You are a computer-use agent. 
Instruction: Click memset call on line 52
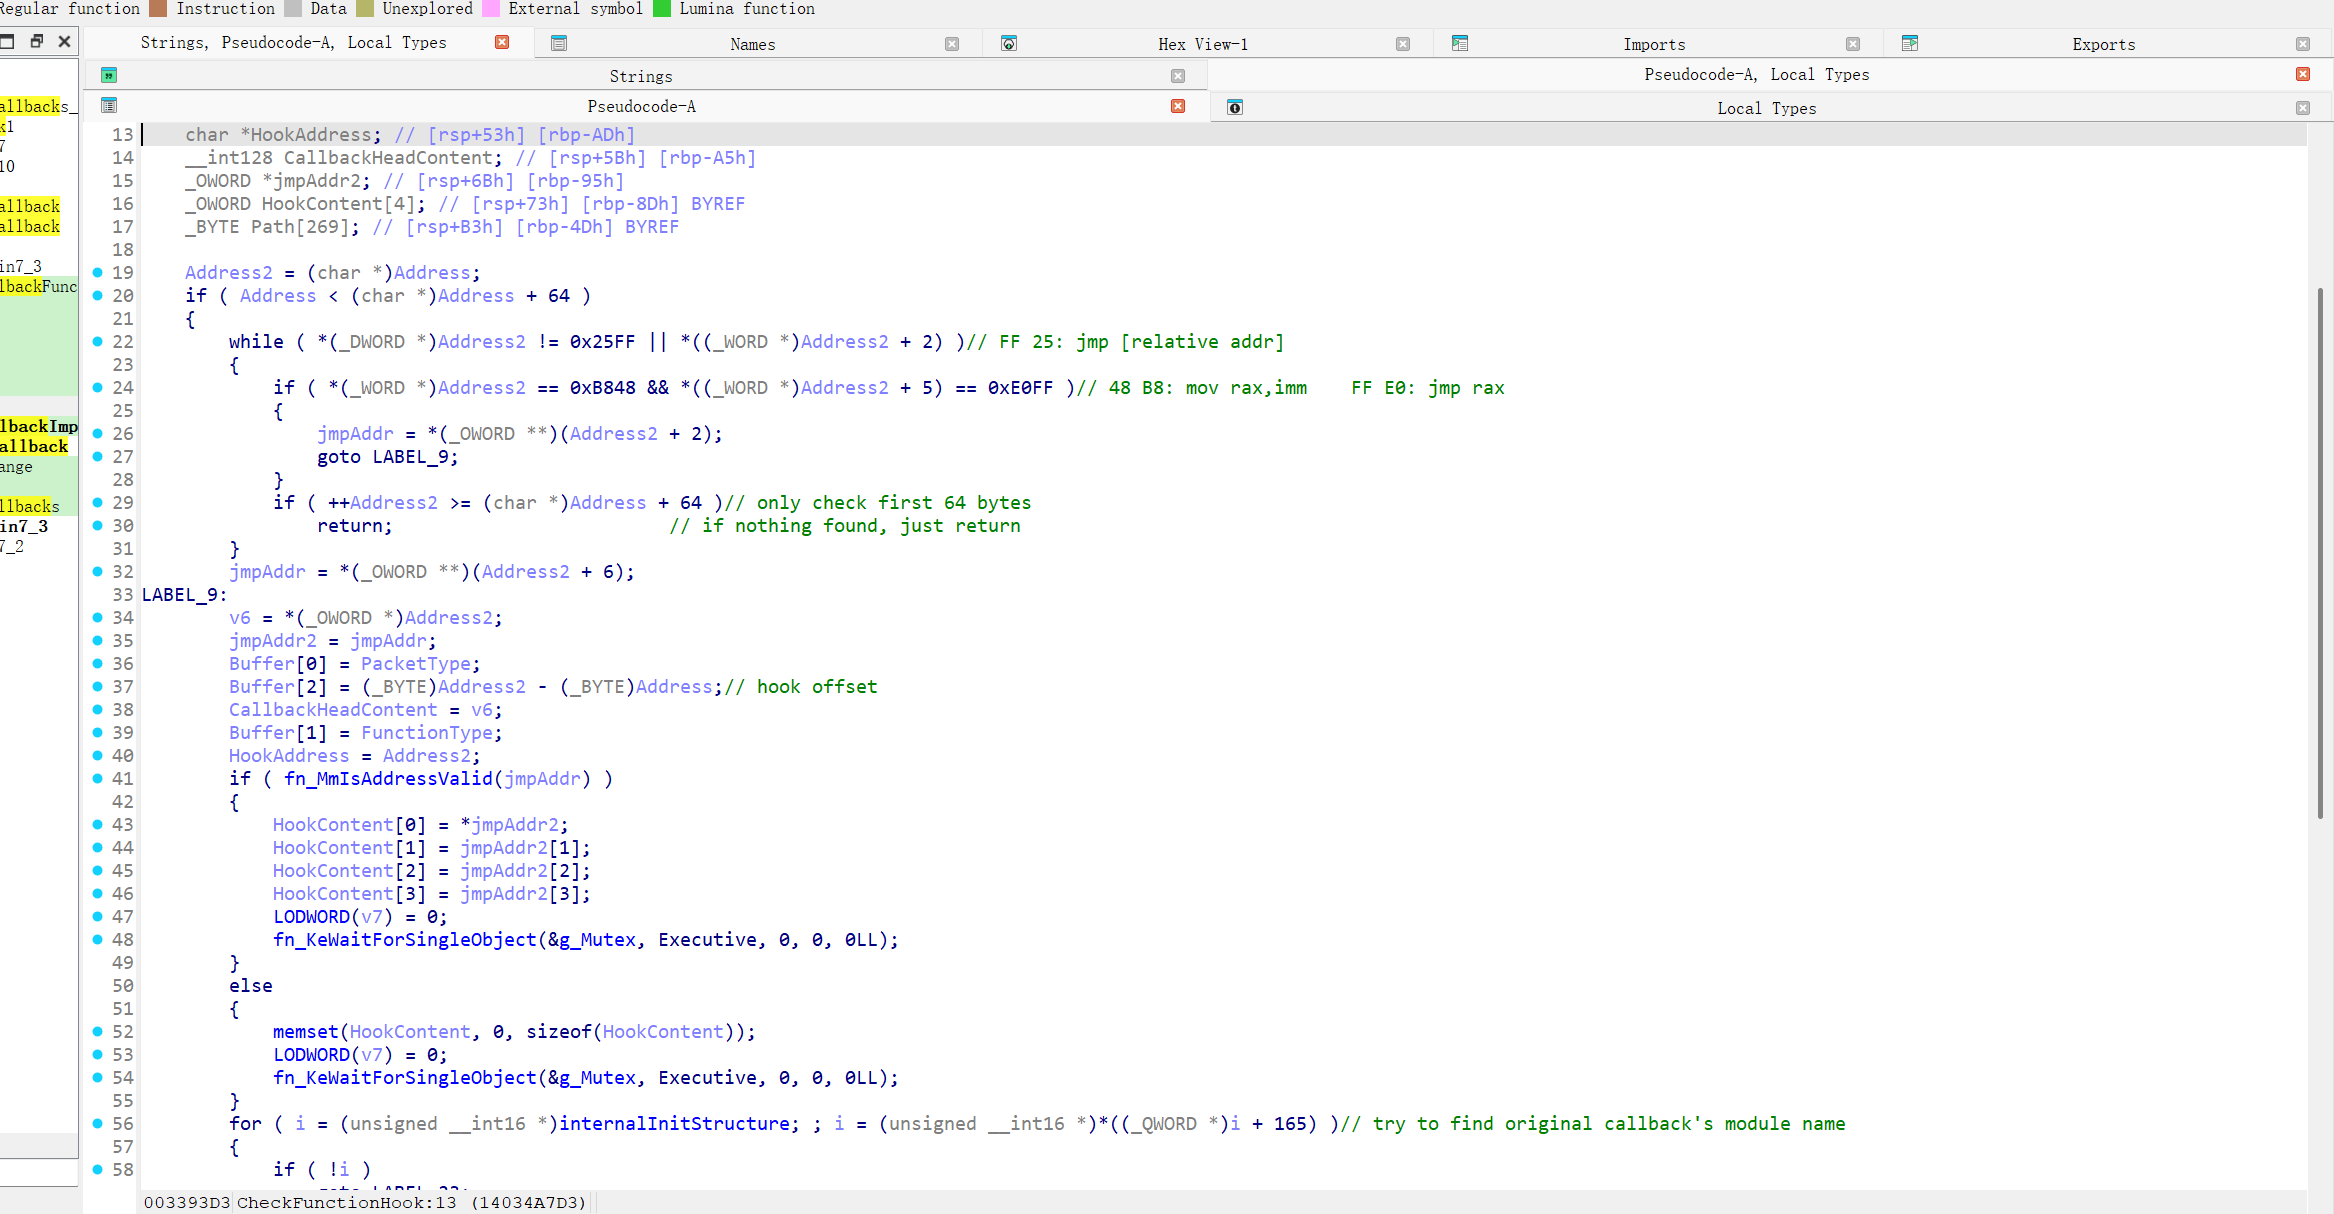point(306,1031)
